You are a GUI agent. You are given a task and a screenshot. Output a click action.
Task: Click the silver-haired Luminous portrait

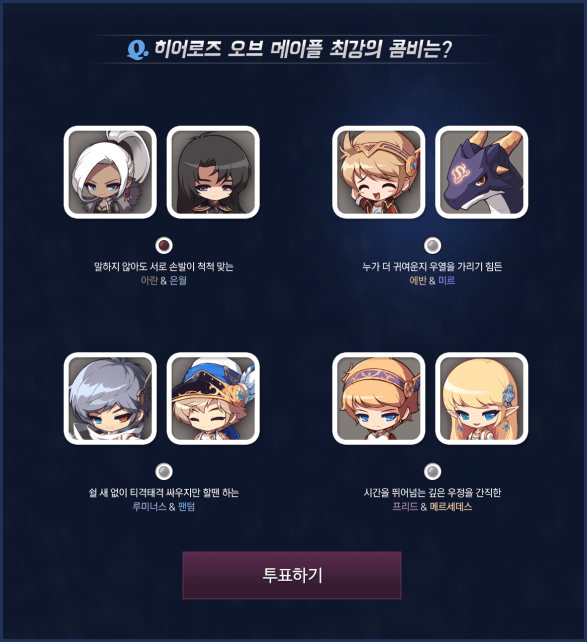(110, 398)
